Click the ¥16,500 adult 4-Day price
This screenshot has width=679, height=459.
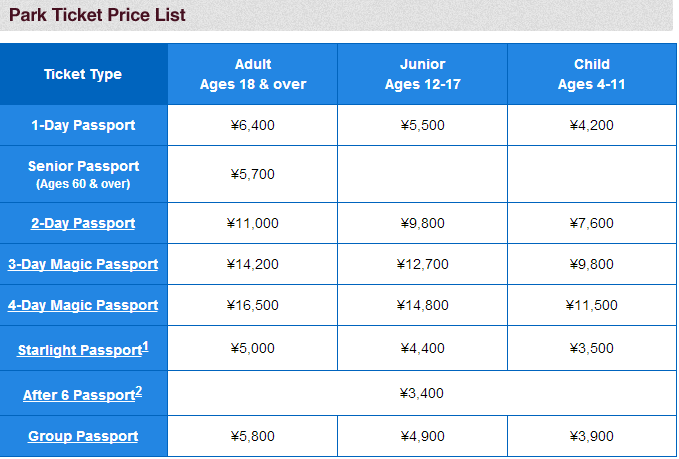252,305
